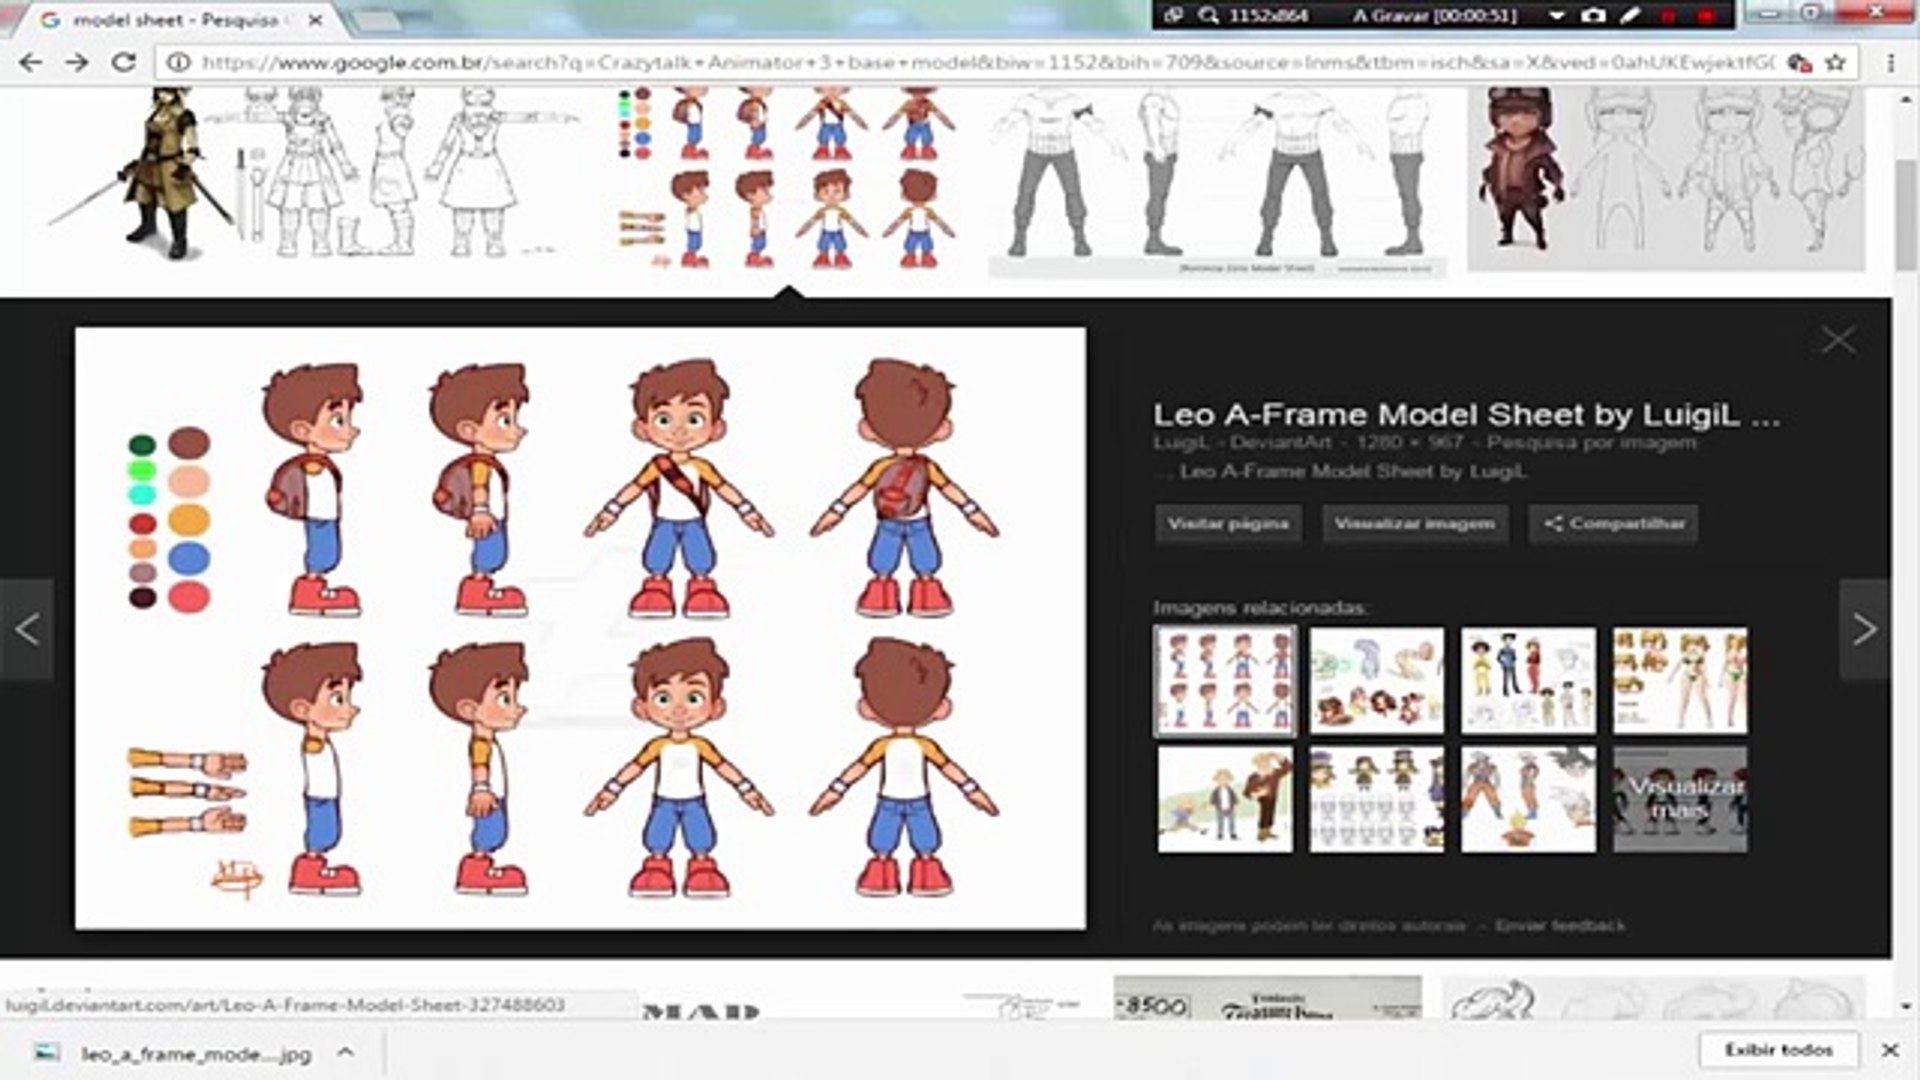This screenshot has width=1920, height=1080.
Task: Open the recorder dropdown arrow
Action: pyautogui.click(x=1556, y=15)
